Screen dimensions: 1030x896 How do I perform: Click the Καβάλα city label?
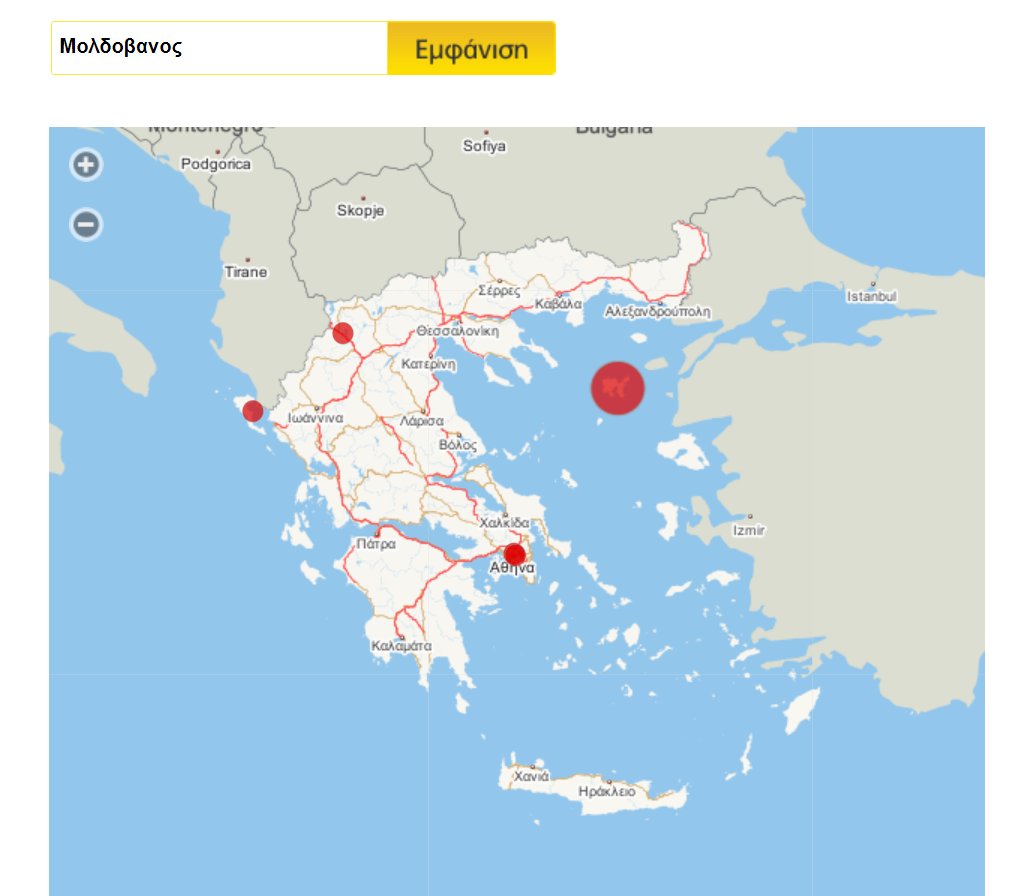coord(558,304)
